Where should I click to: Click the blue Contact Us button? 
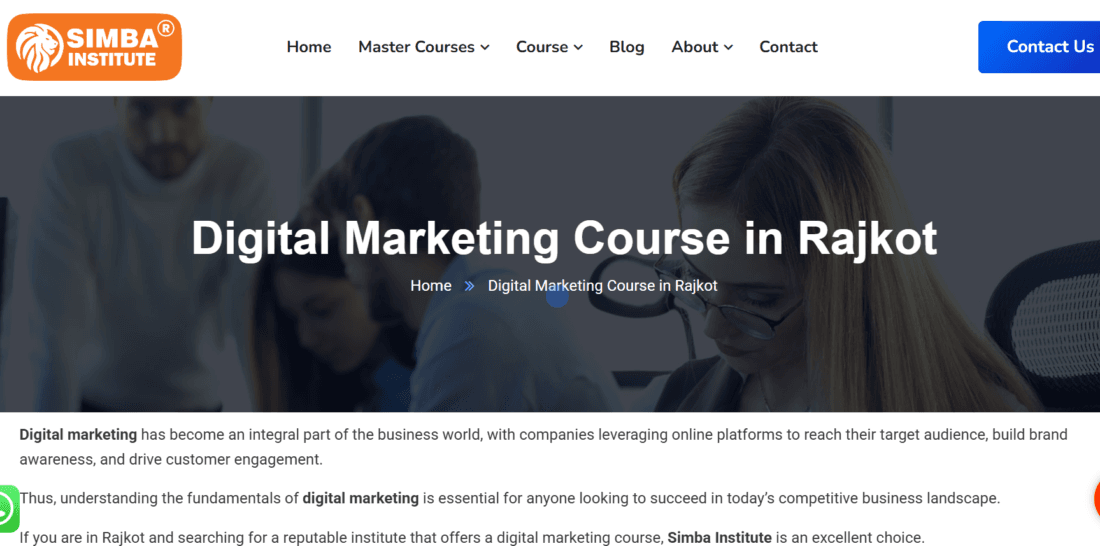(1039, 47)
